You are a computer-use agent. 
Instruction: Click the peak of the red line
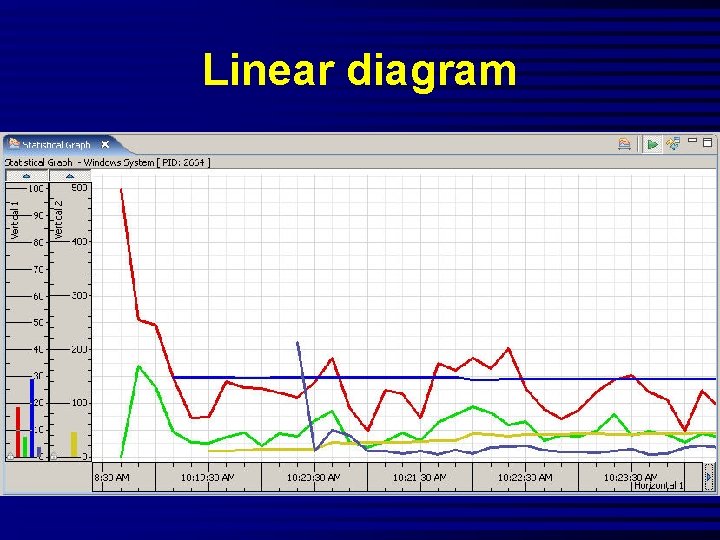pyautogui.click(x=121, y=189)
